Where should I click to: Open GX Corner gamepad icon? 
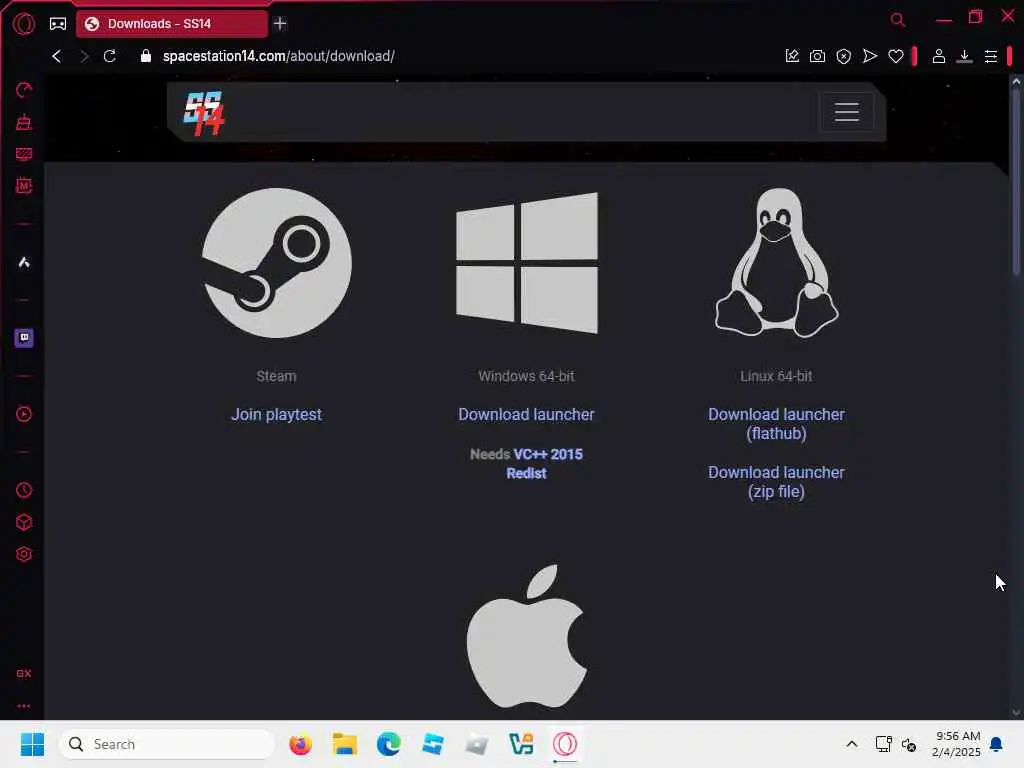(58, 24)
